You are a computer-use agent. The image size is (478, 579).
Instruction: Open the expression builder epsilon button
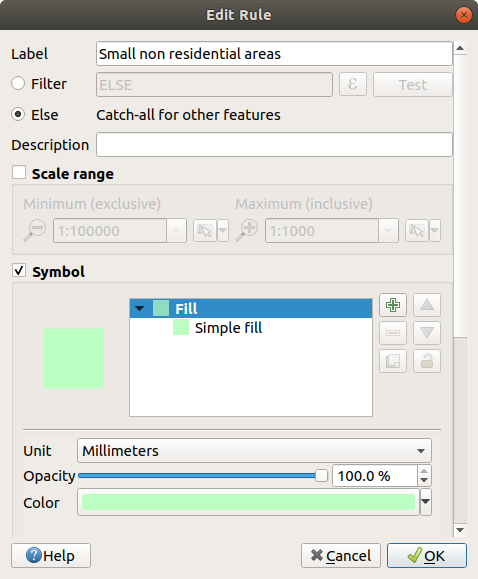pos(353,85)
